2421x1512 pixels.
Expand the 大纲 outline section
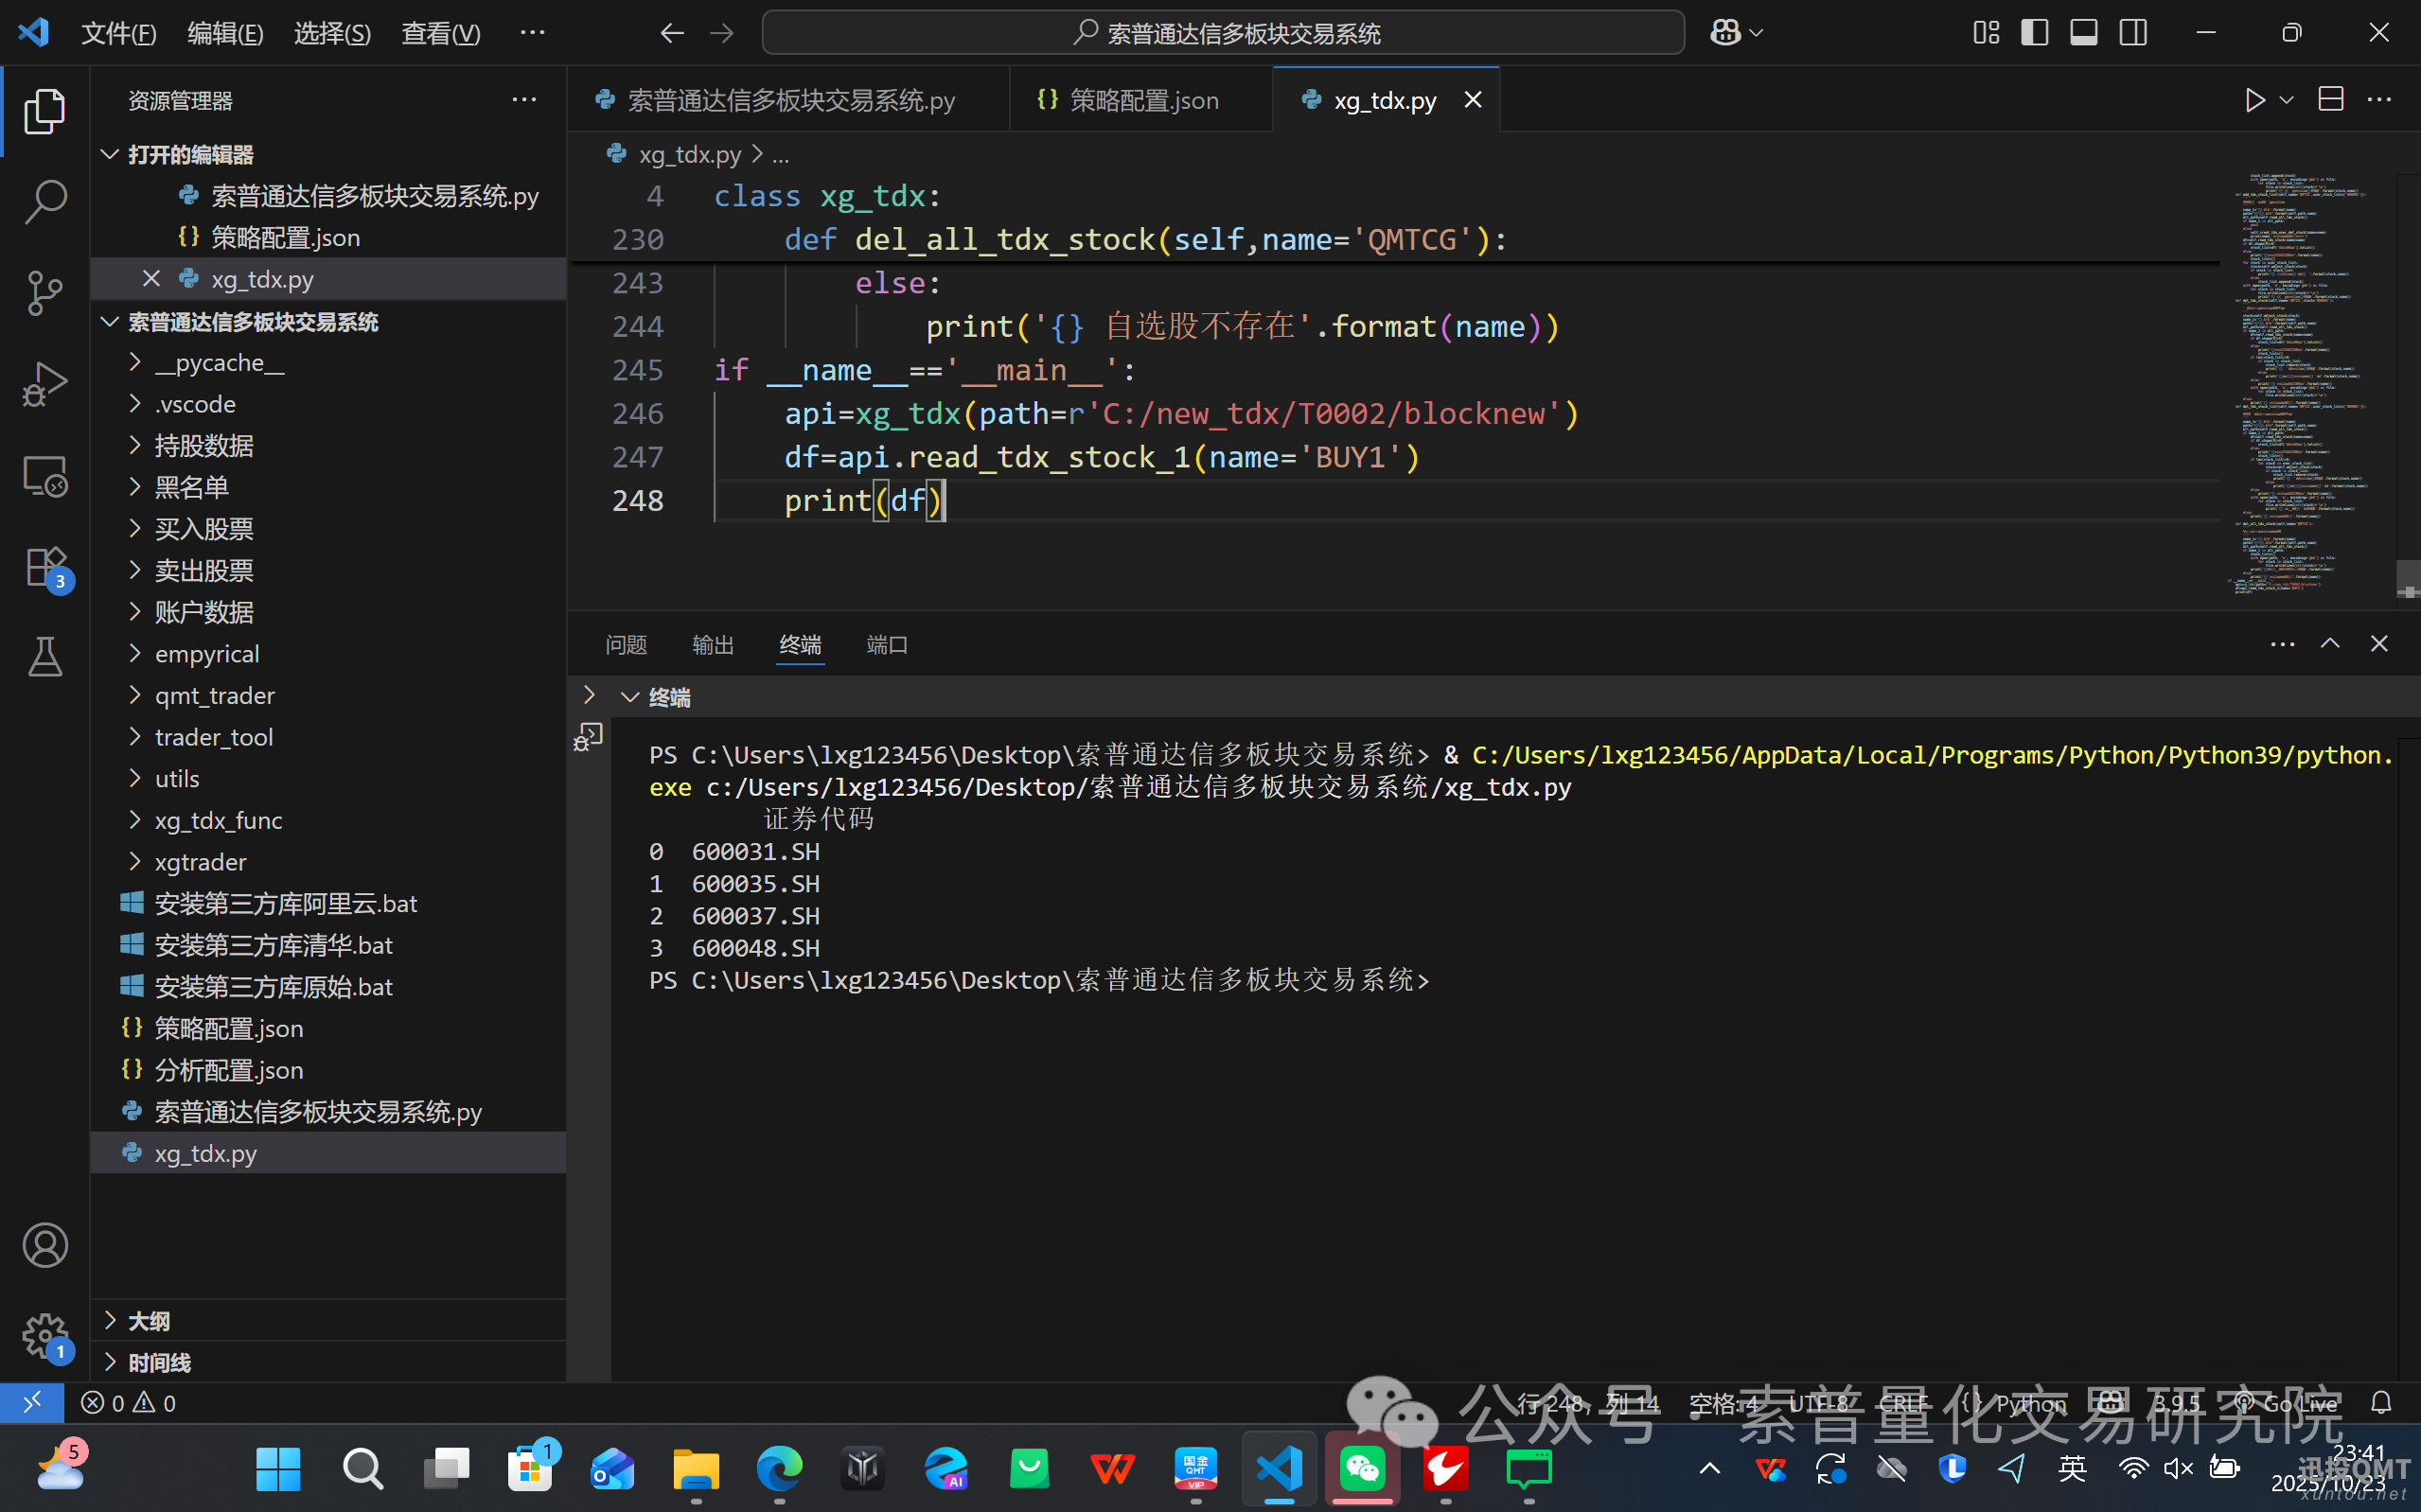pos(148,1321)
